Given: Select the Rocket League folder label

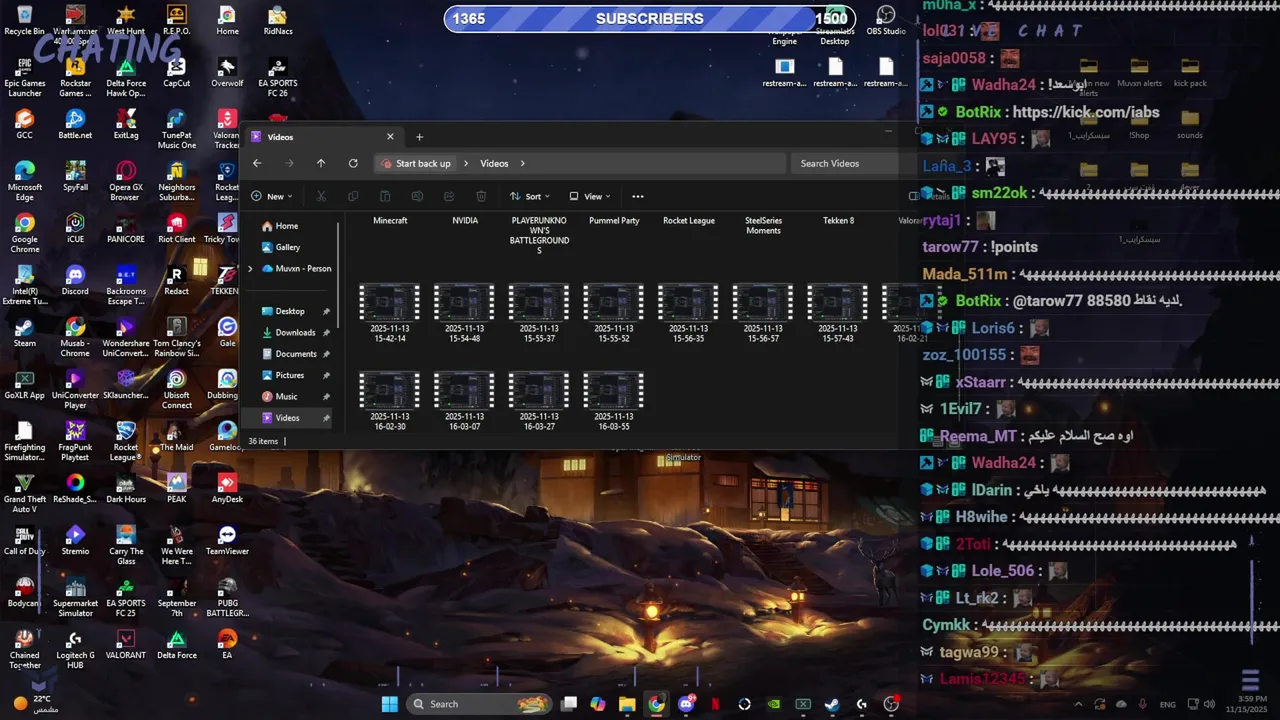Looking at the screenshot, I should pos(689,220).
